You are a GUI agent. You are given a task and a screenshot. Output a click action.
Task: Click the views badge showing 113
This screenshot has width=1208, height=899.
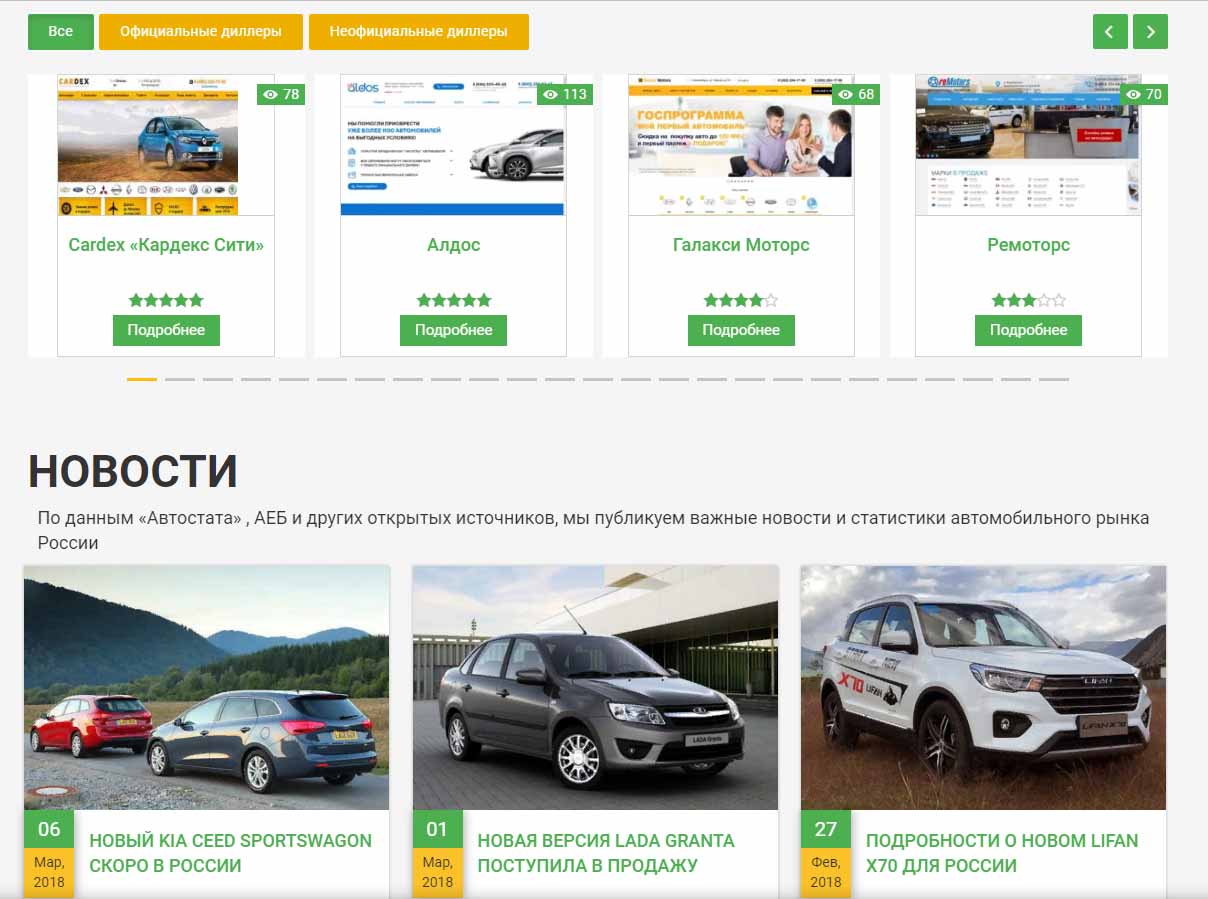tap(565, 94)
